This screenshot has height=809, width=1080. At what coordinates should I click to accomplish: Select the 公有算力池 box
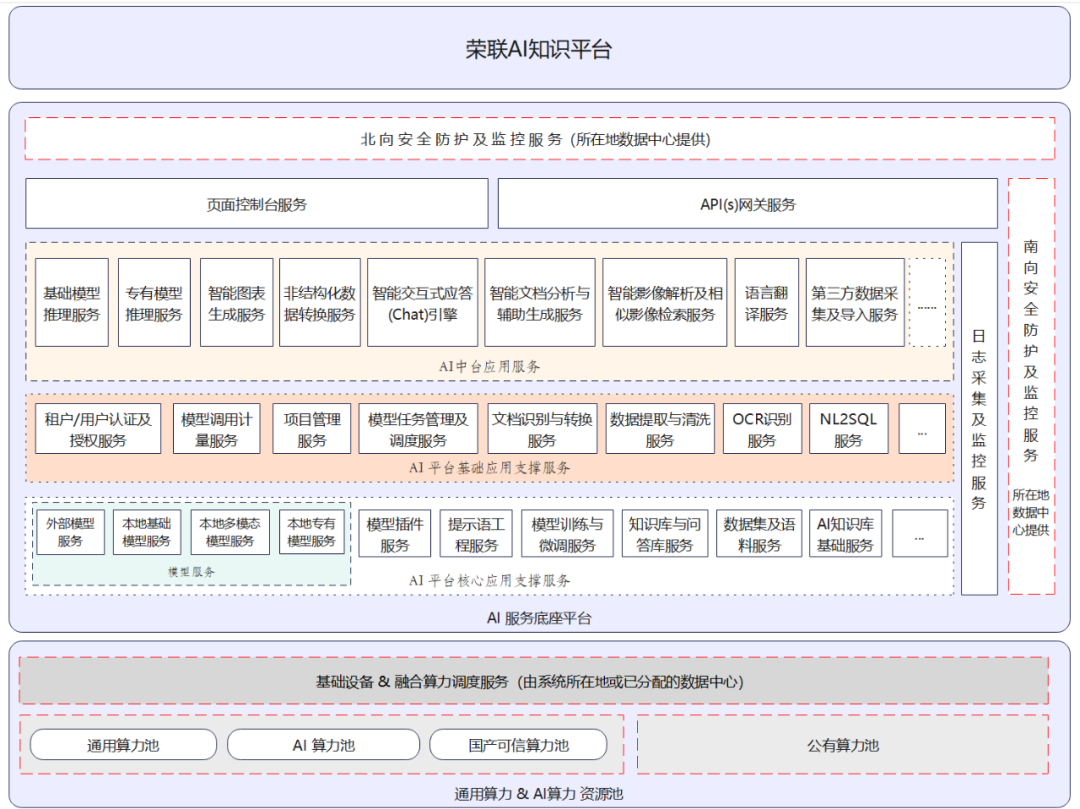(843, 745)
